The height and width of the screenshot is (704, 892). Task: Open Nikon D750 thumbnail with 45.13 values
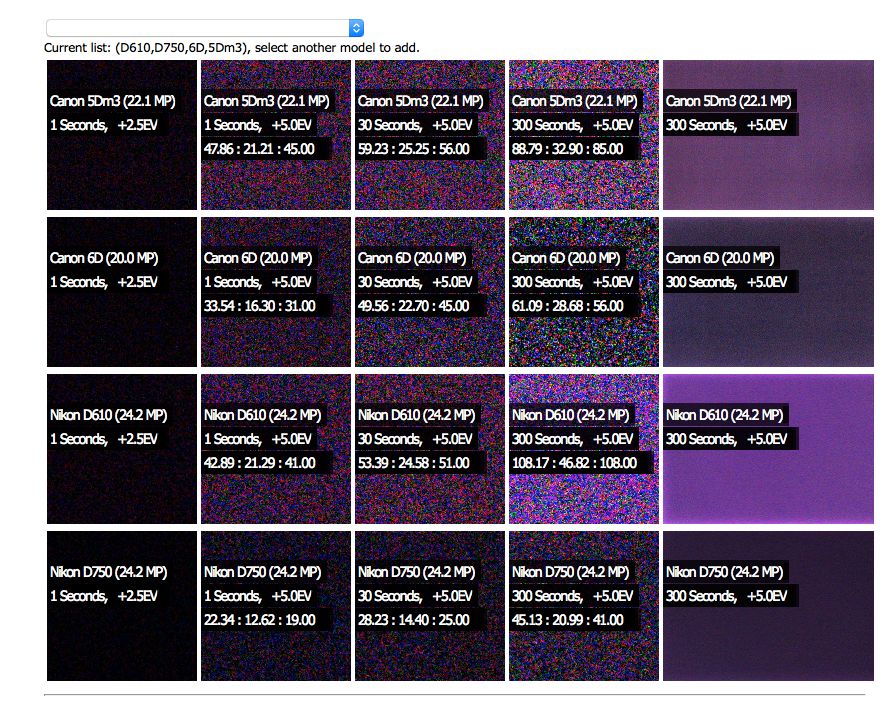coord(584,606)
